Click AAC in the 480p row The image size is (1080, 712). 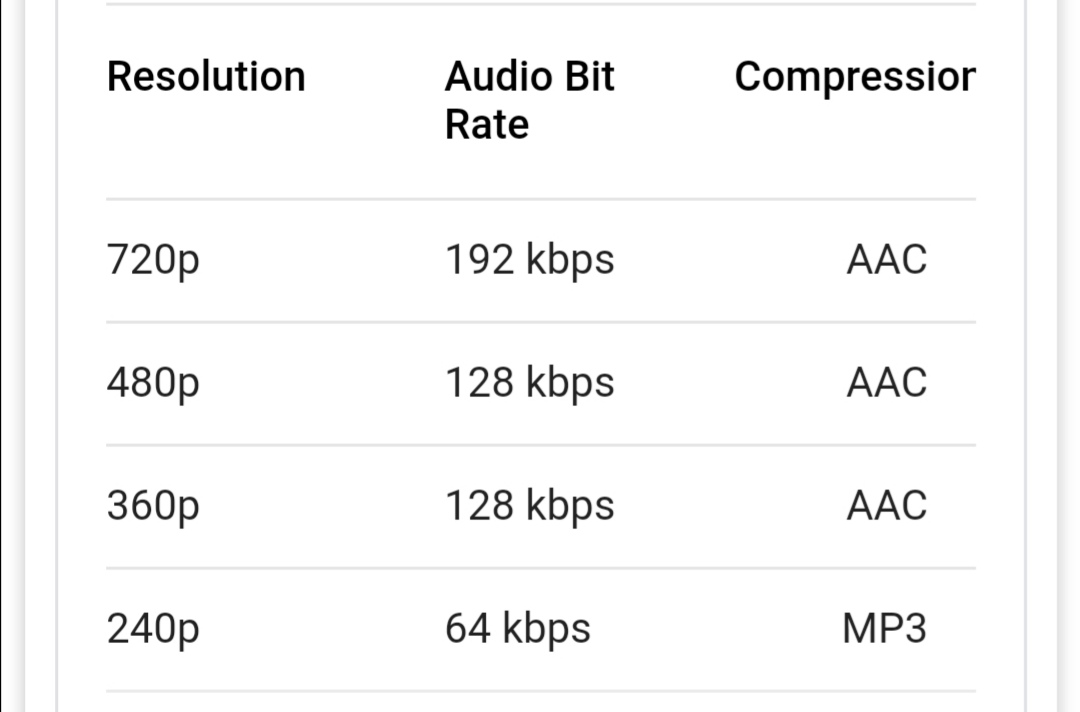[886, 383]
